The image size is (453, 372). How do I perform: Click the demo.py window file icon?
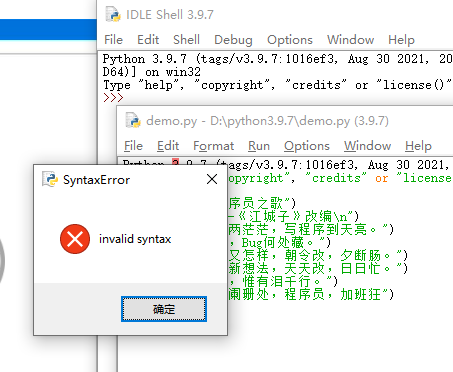click(x=133, y=120)
